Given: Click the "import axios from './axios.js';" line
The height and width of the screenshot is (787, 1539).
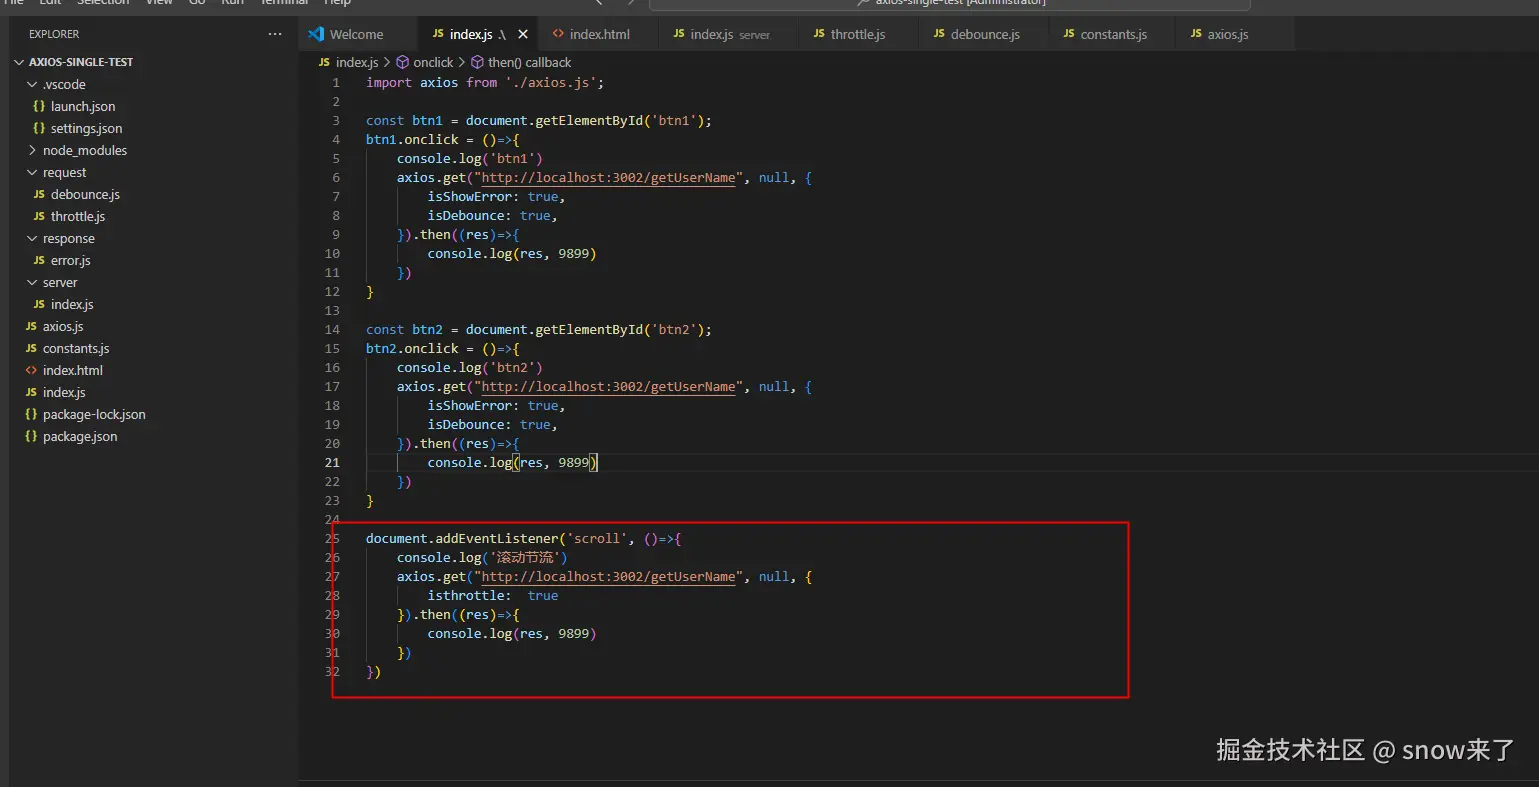Looking at the screenshot, I should pyautogui.click(x=485, y=83).
